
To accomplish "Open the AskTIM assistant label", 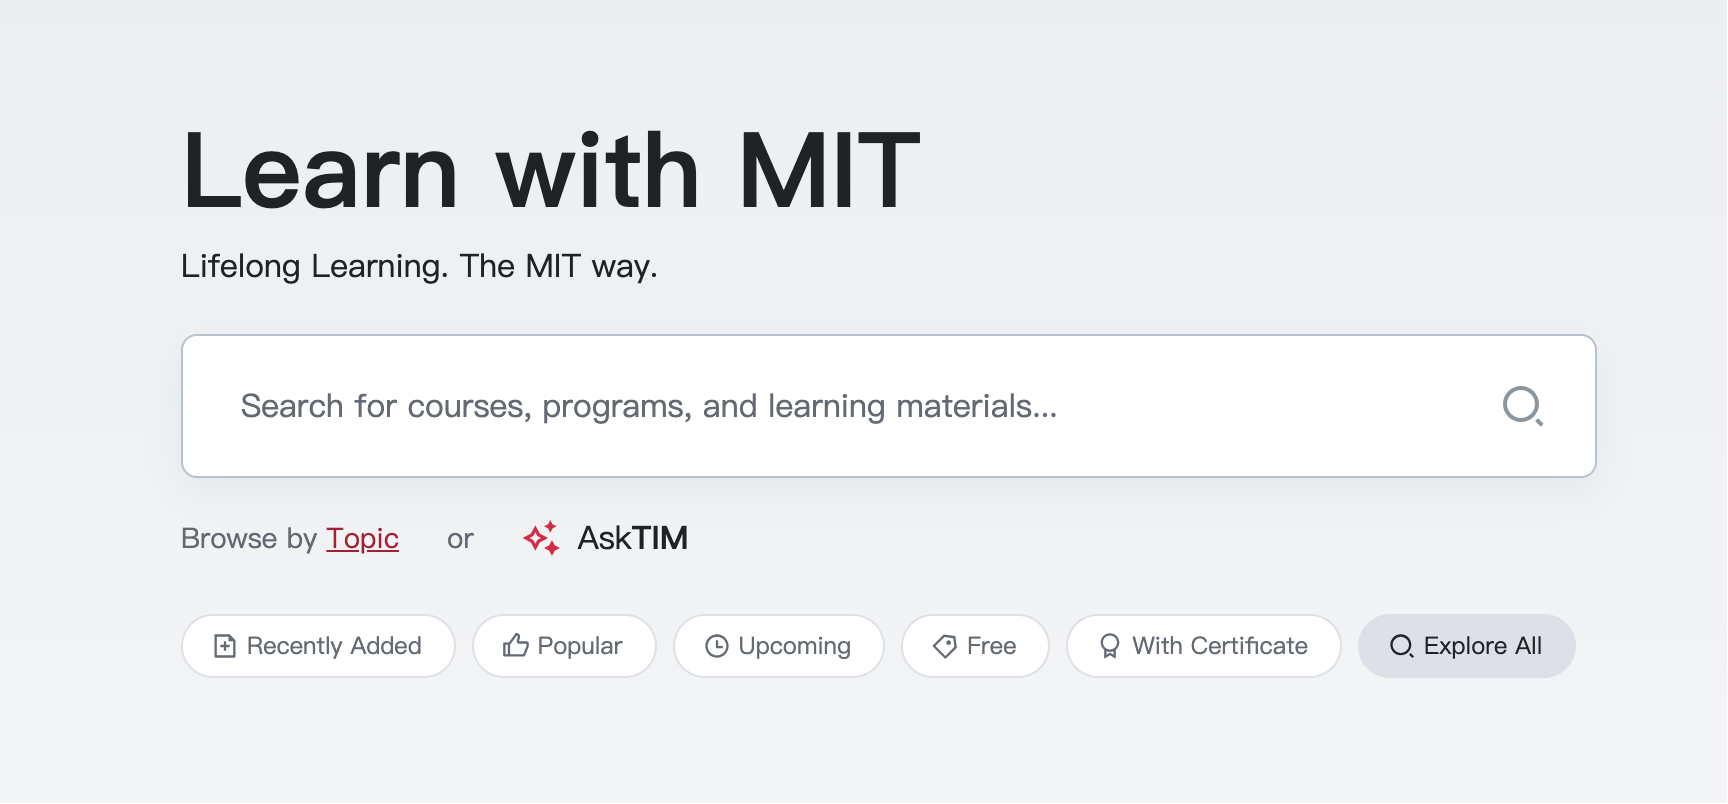I will 632,538.
